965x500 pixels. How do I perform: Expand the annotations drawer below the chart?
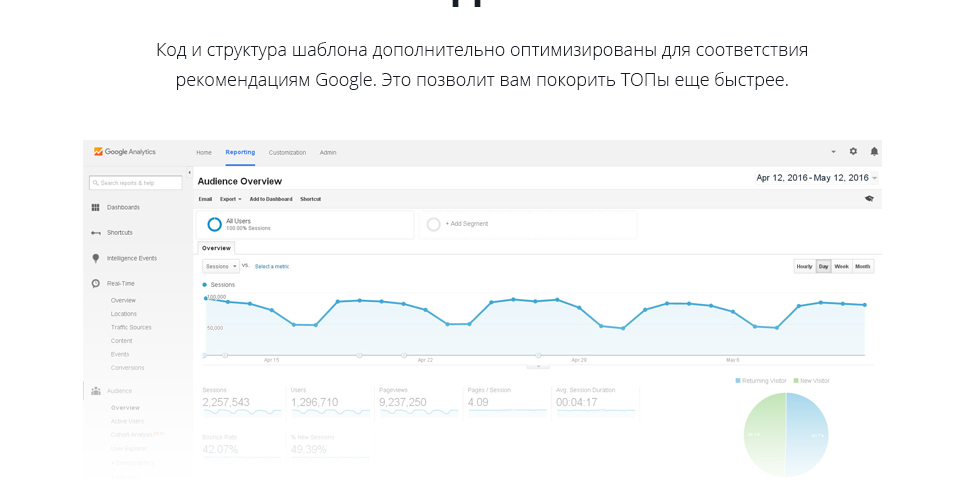[x=539, y=366]
